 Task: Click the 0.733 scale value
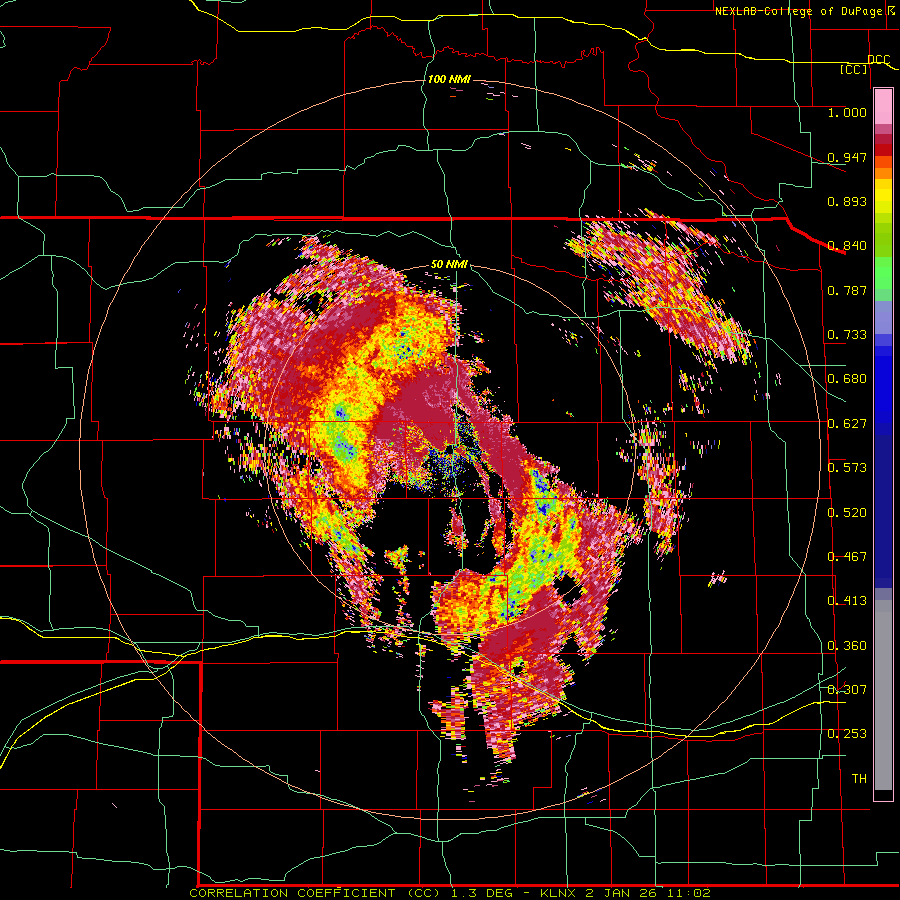[x=847, y=335]
